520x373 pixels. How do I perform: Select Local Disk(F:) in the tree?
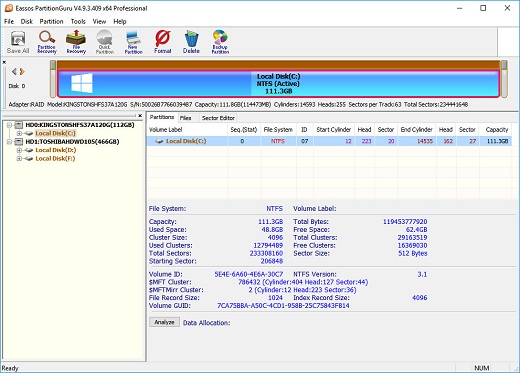(55, 159)
